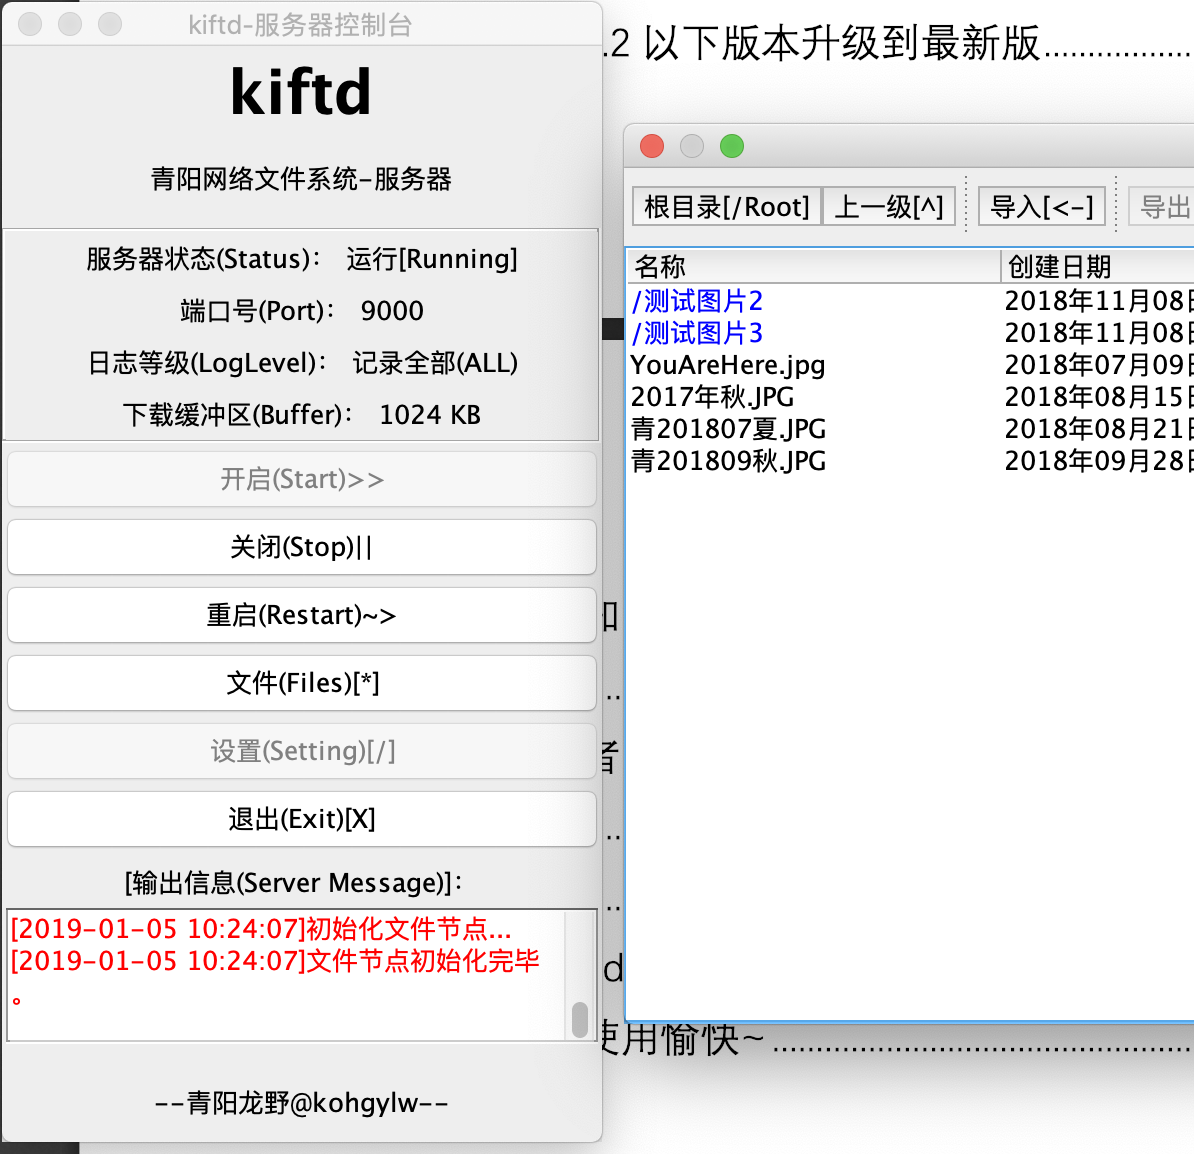Viewport: 1194px width, 1154px height.
Task: Click the disabled 开启(Start) button
Action: [301, 479]
